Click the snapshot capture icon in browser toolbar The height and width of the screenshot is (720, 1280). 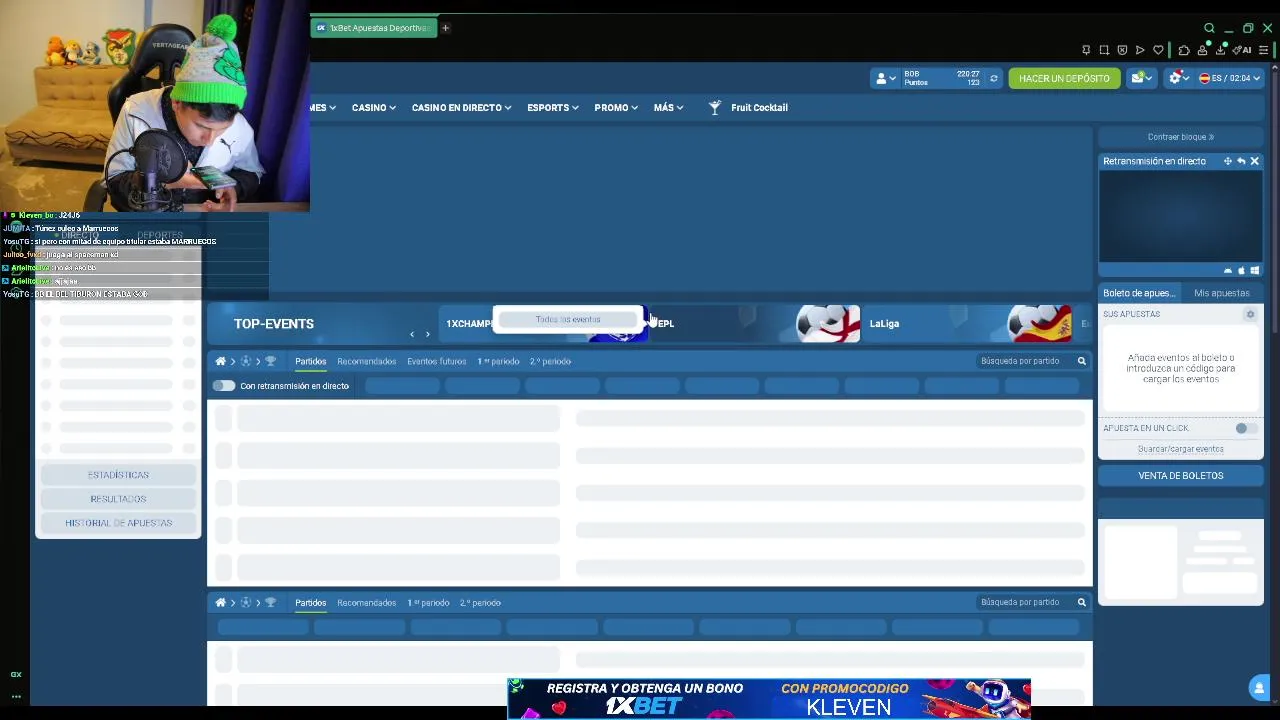[x=1104, y=50]
